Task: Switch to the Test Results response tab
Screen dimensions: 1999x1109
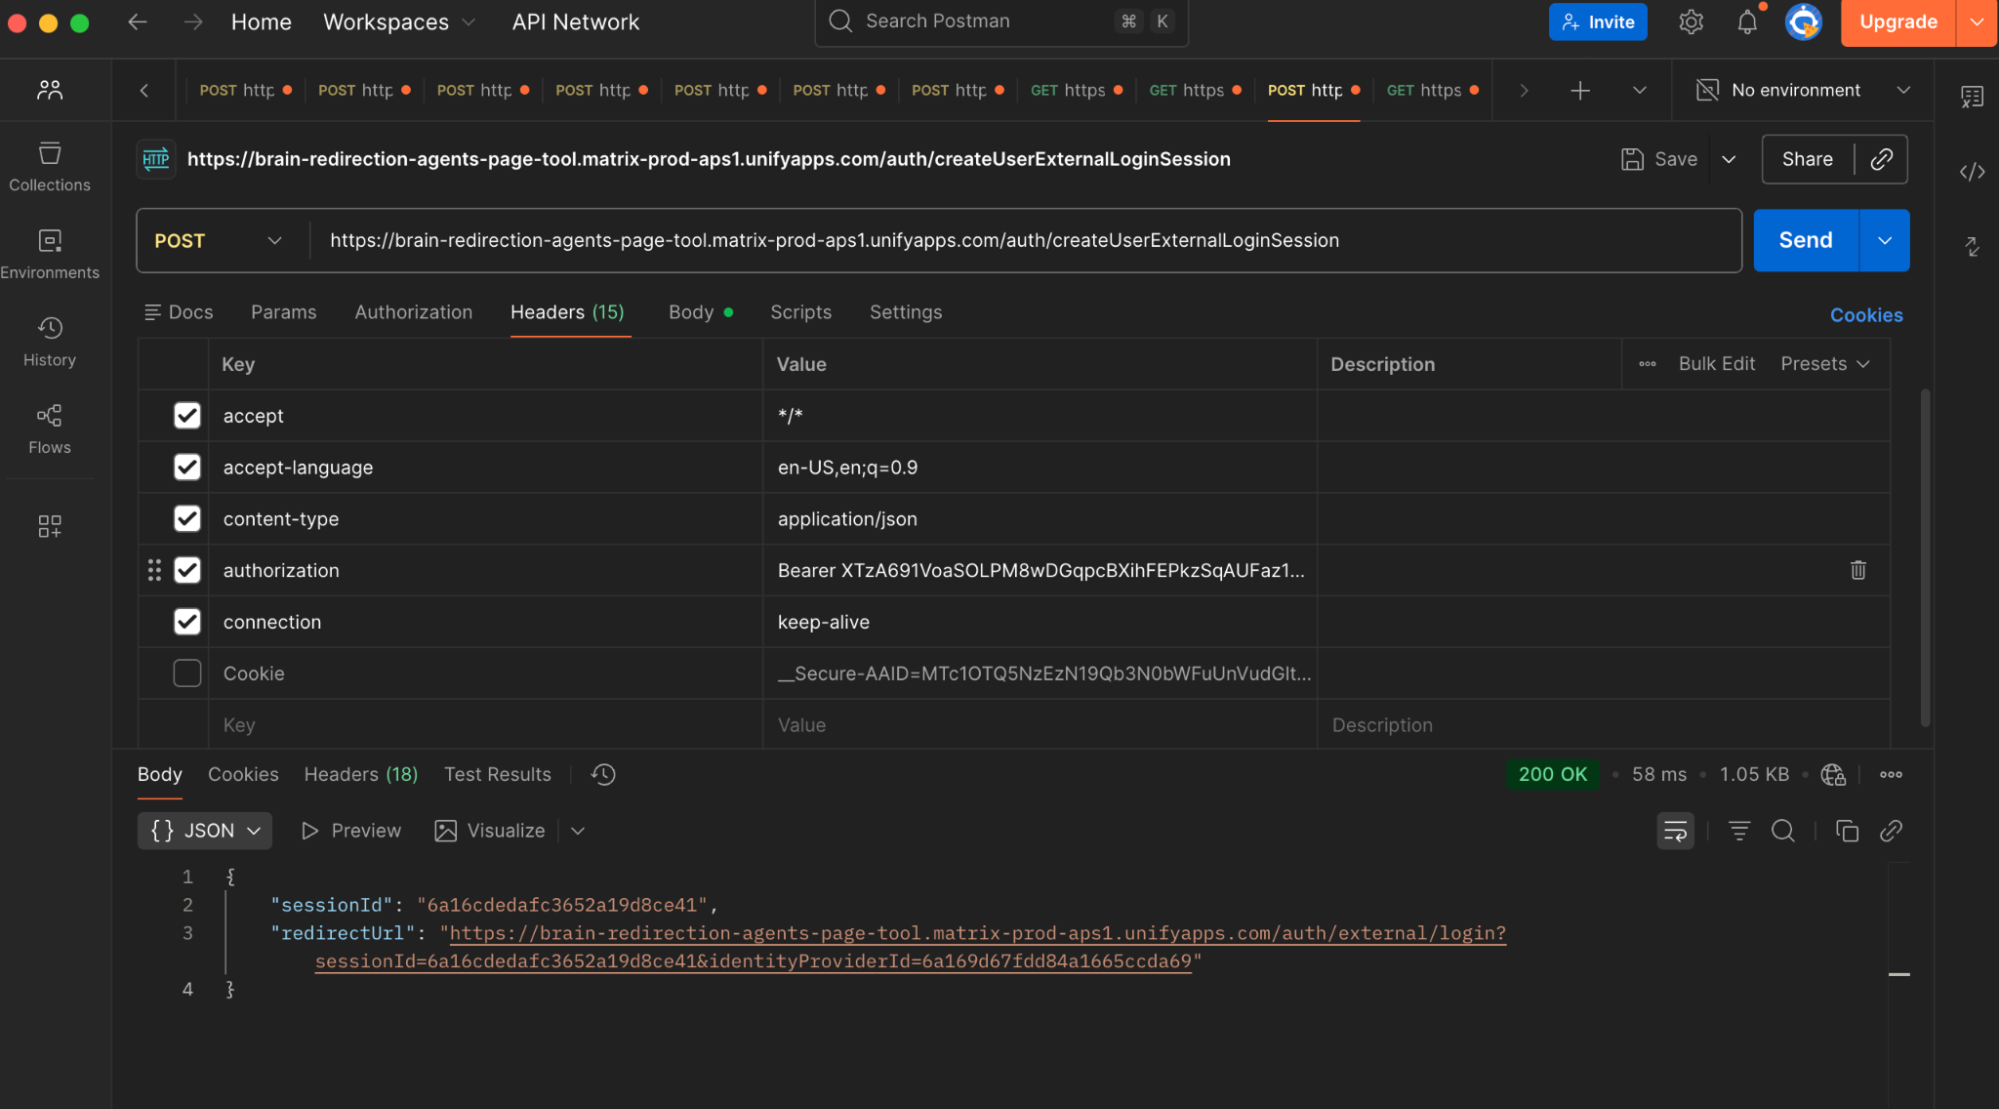Action: tap(497, 774)
